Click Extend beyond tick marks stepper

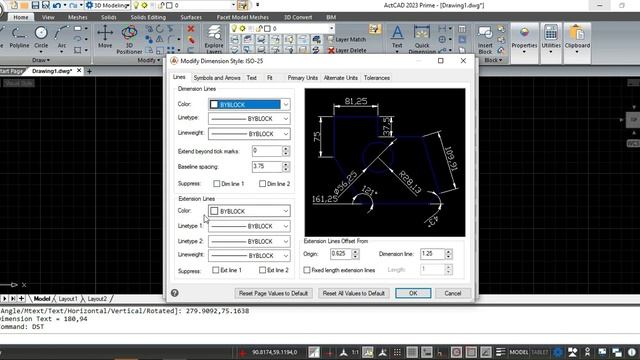(286, 151)
